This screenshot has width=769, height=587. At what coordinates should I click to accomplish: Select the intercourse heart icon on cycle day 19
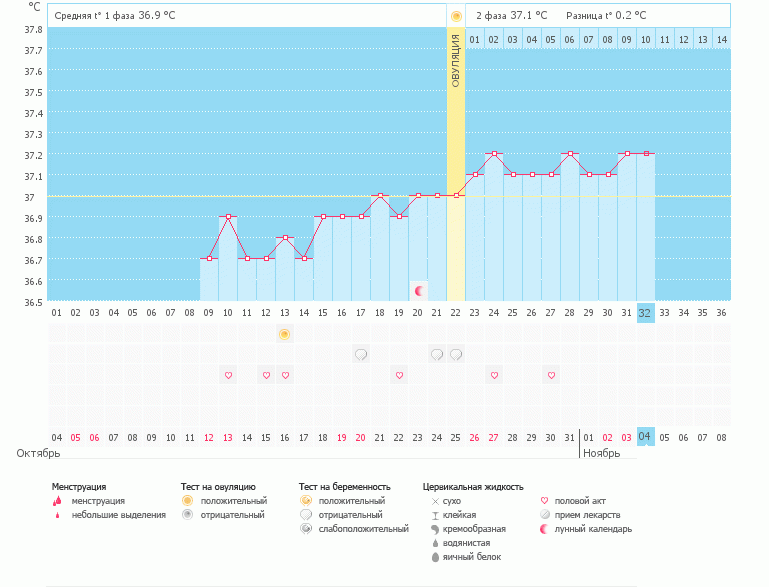point(399,375)
